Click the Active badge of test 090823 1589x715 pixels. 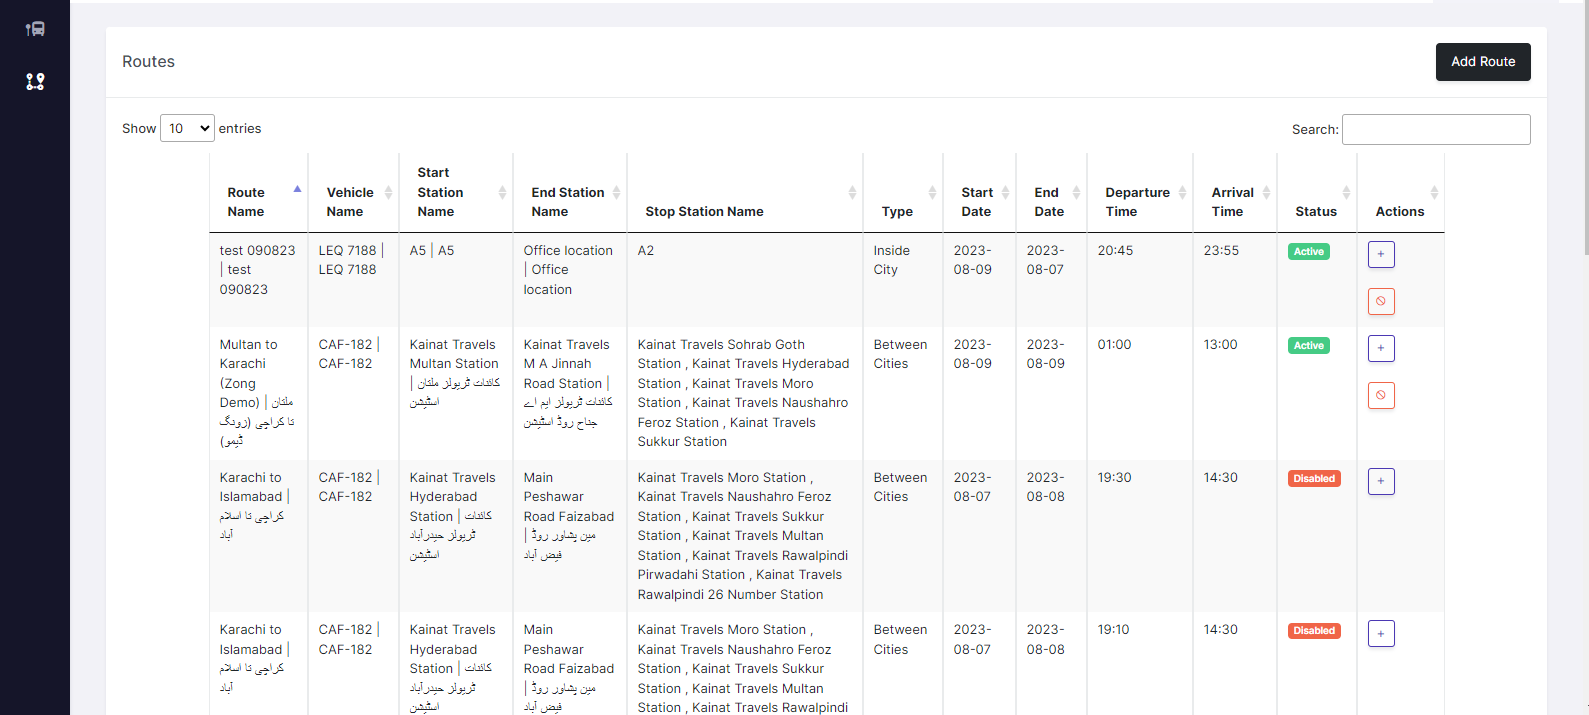[x=1308, y=252]
